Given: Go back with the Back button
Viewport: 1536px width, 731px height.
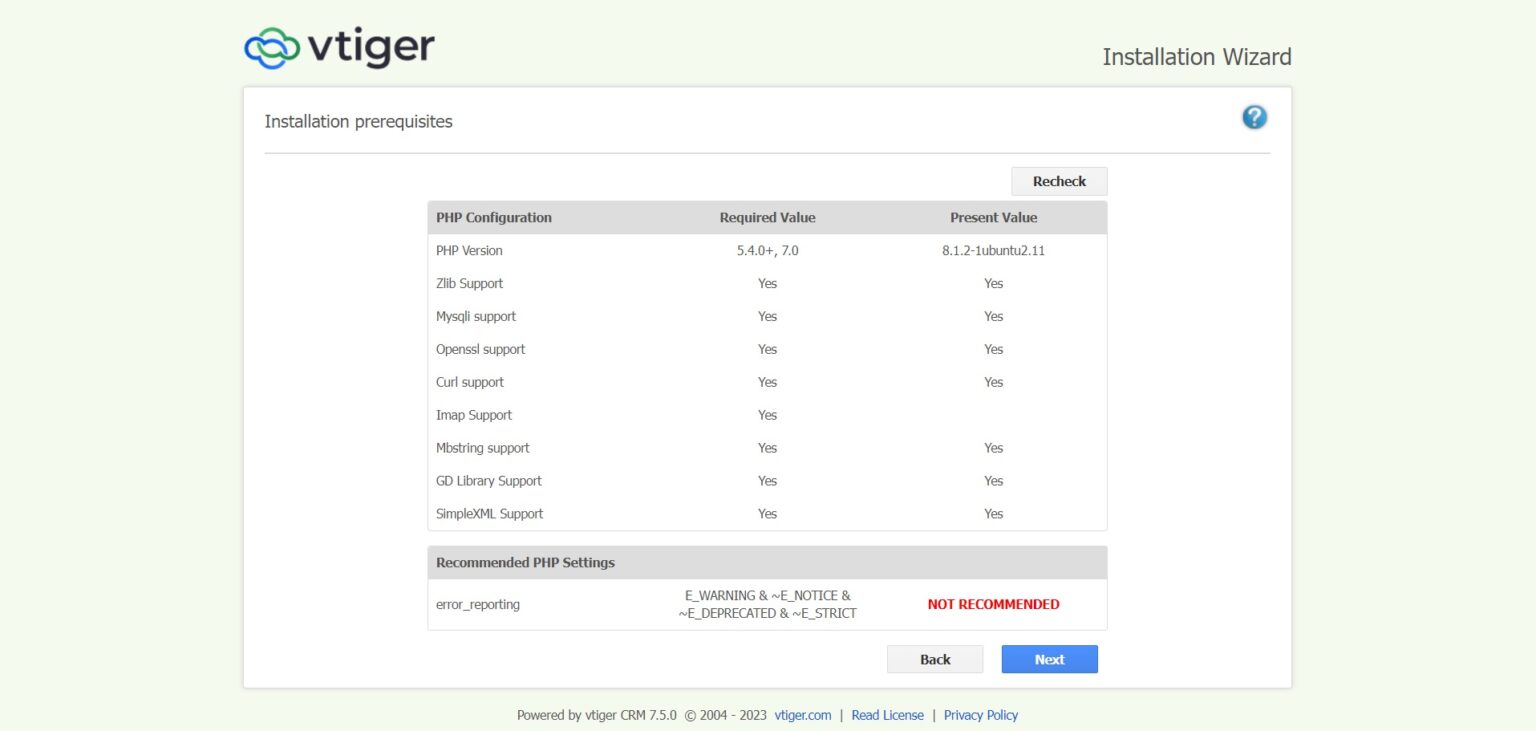Looking at the screenshot, I should [x=935, y=659].
